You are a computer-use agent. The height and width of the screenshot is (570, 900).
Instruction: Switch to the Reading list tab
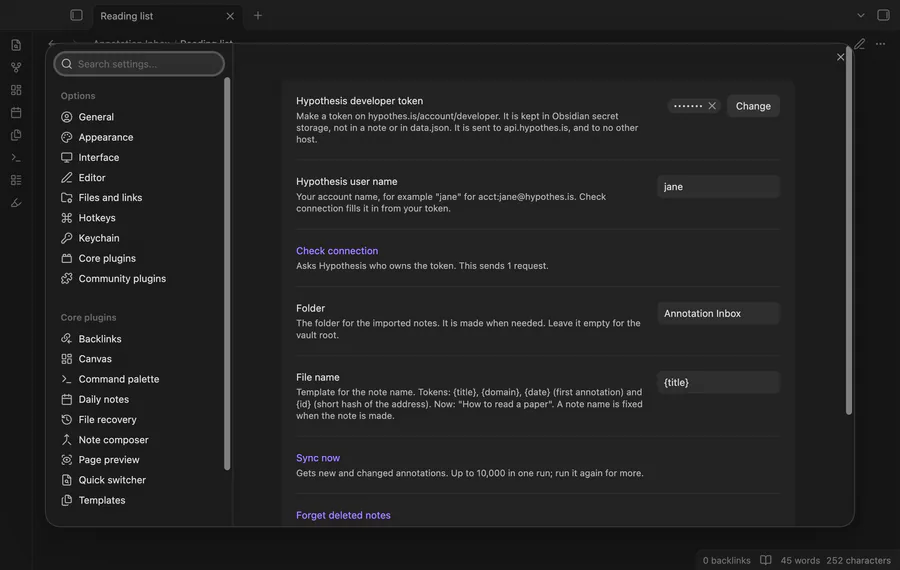(127, 16)
